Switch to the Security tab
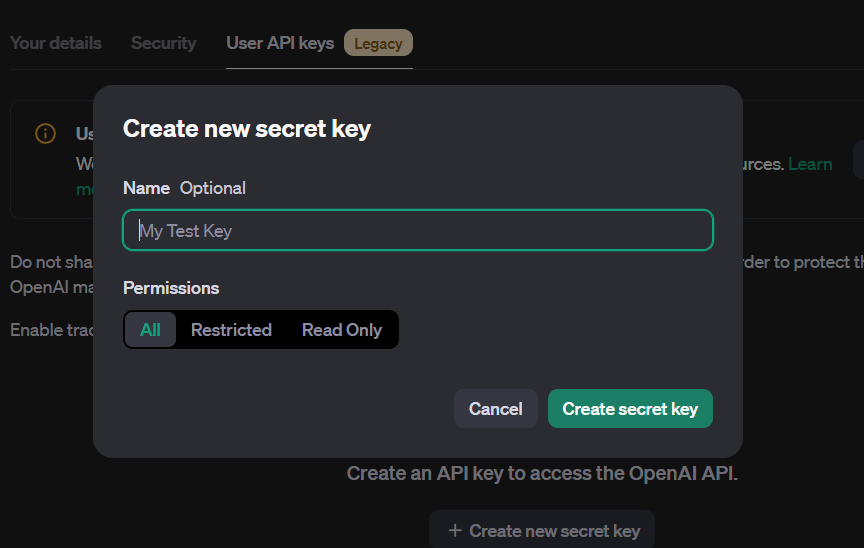This screenshot has height=548, width=864. pyautogui.click(x=164, y=43)
